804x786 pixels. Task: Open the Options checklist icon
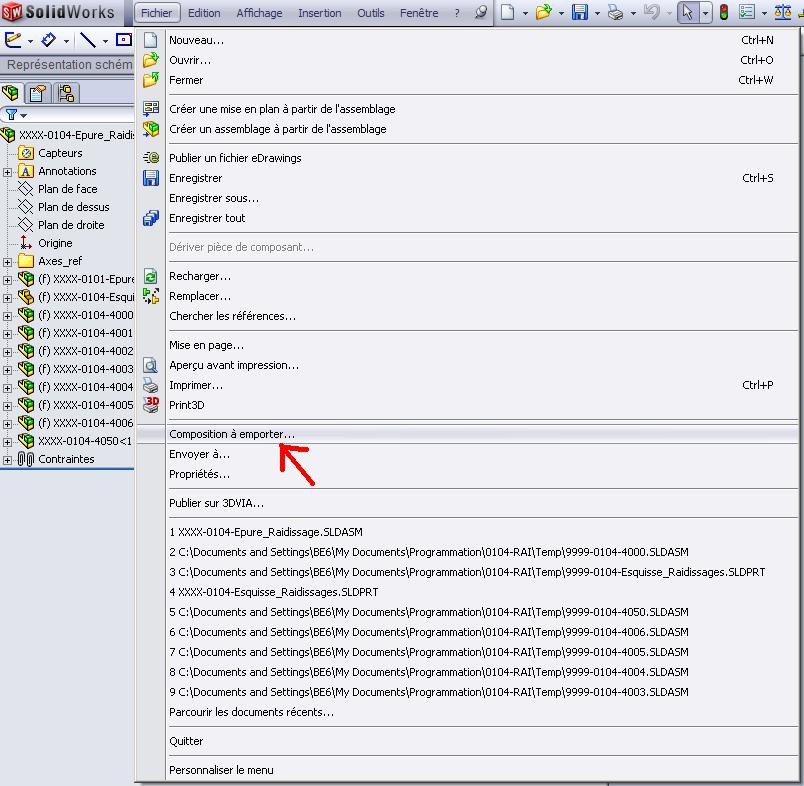point(747,12)
